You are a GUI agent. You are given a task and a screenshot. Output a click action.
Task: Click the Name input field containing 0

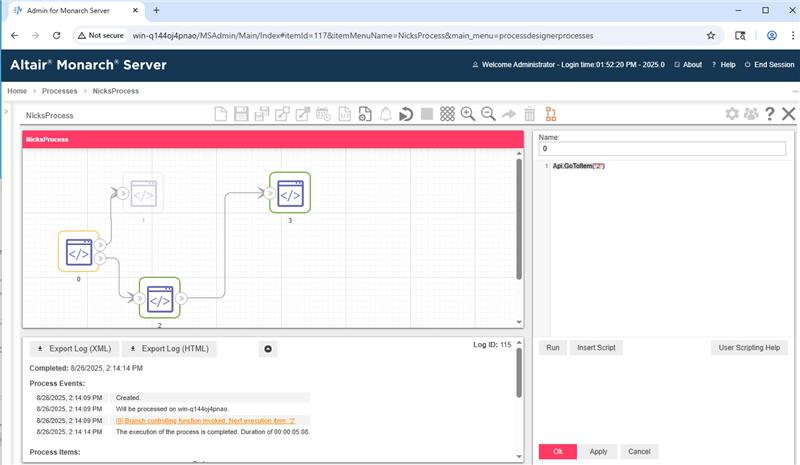pos(662,149)
